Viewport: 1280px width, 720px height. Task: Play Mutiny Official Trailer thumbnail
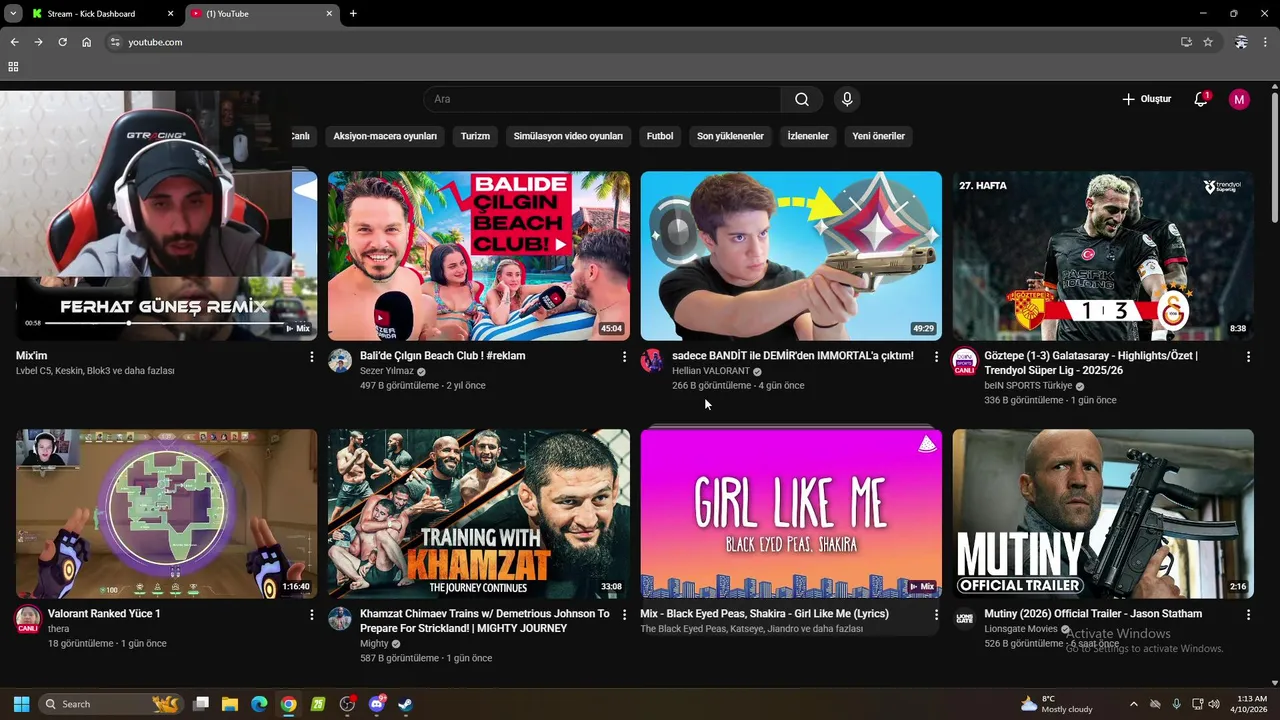pyautogui.click(x=1103, y=514)
